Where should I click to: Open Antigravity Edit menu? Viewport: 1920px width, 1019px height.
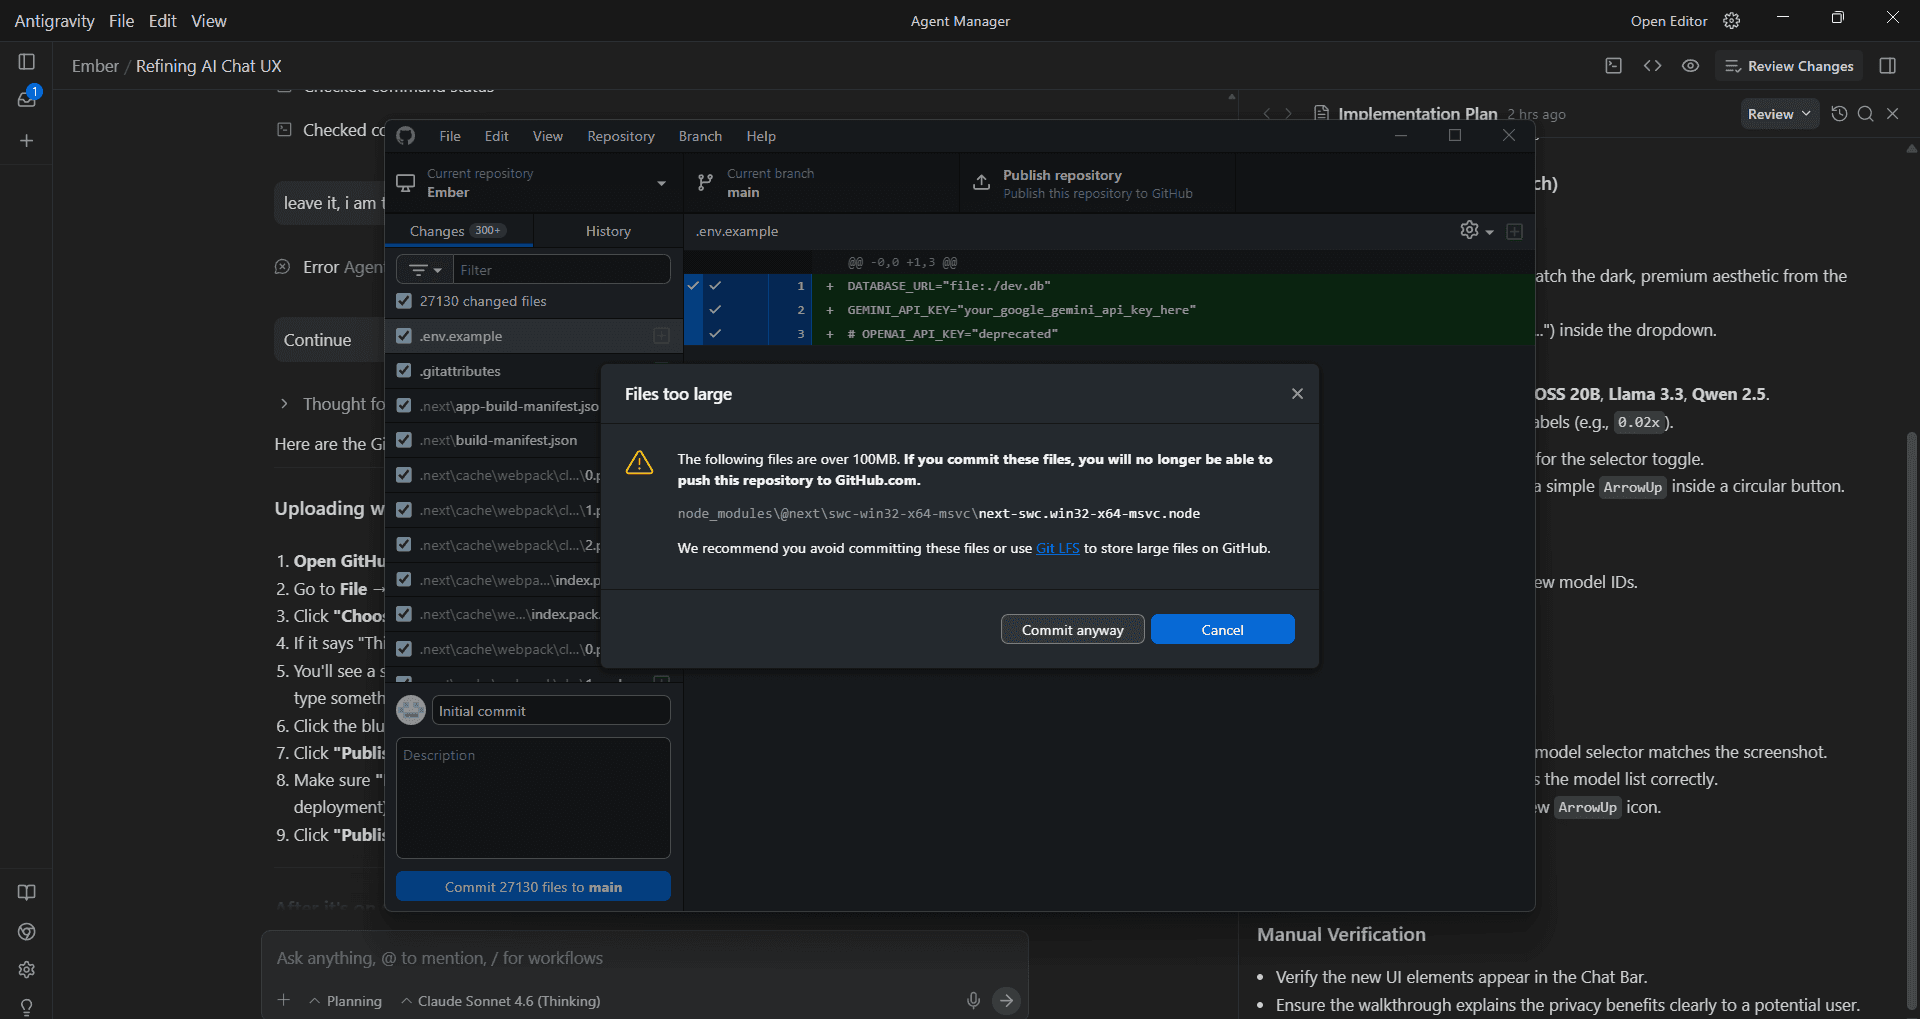162,21
